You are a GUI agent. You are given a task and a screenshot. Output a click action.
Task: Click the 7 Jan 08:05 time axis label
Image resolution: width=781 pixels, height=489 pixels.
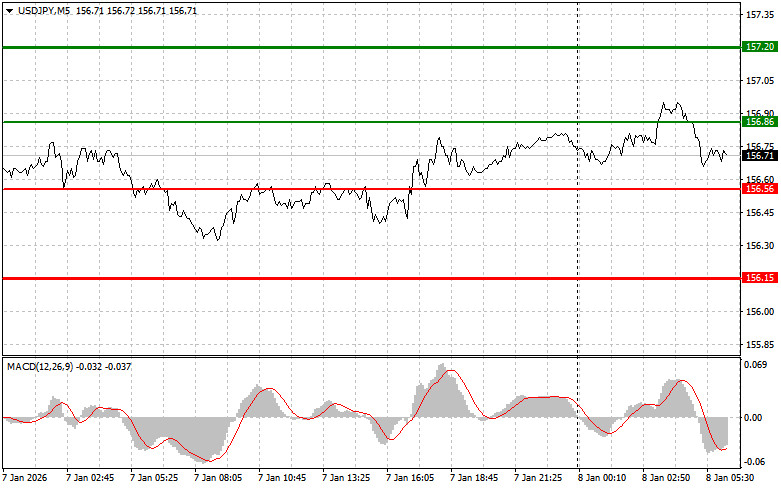click(x=218, y=478)
